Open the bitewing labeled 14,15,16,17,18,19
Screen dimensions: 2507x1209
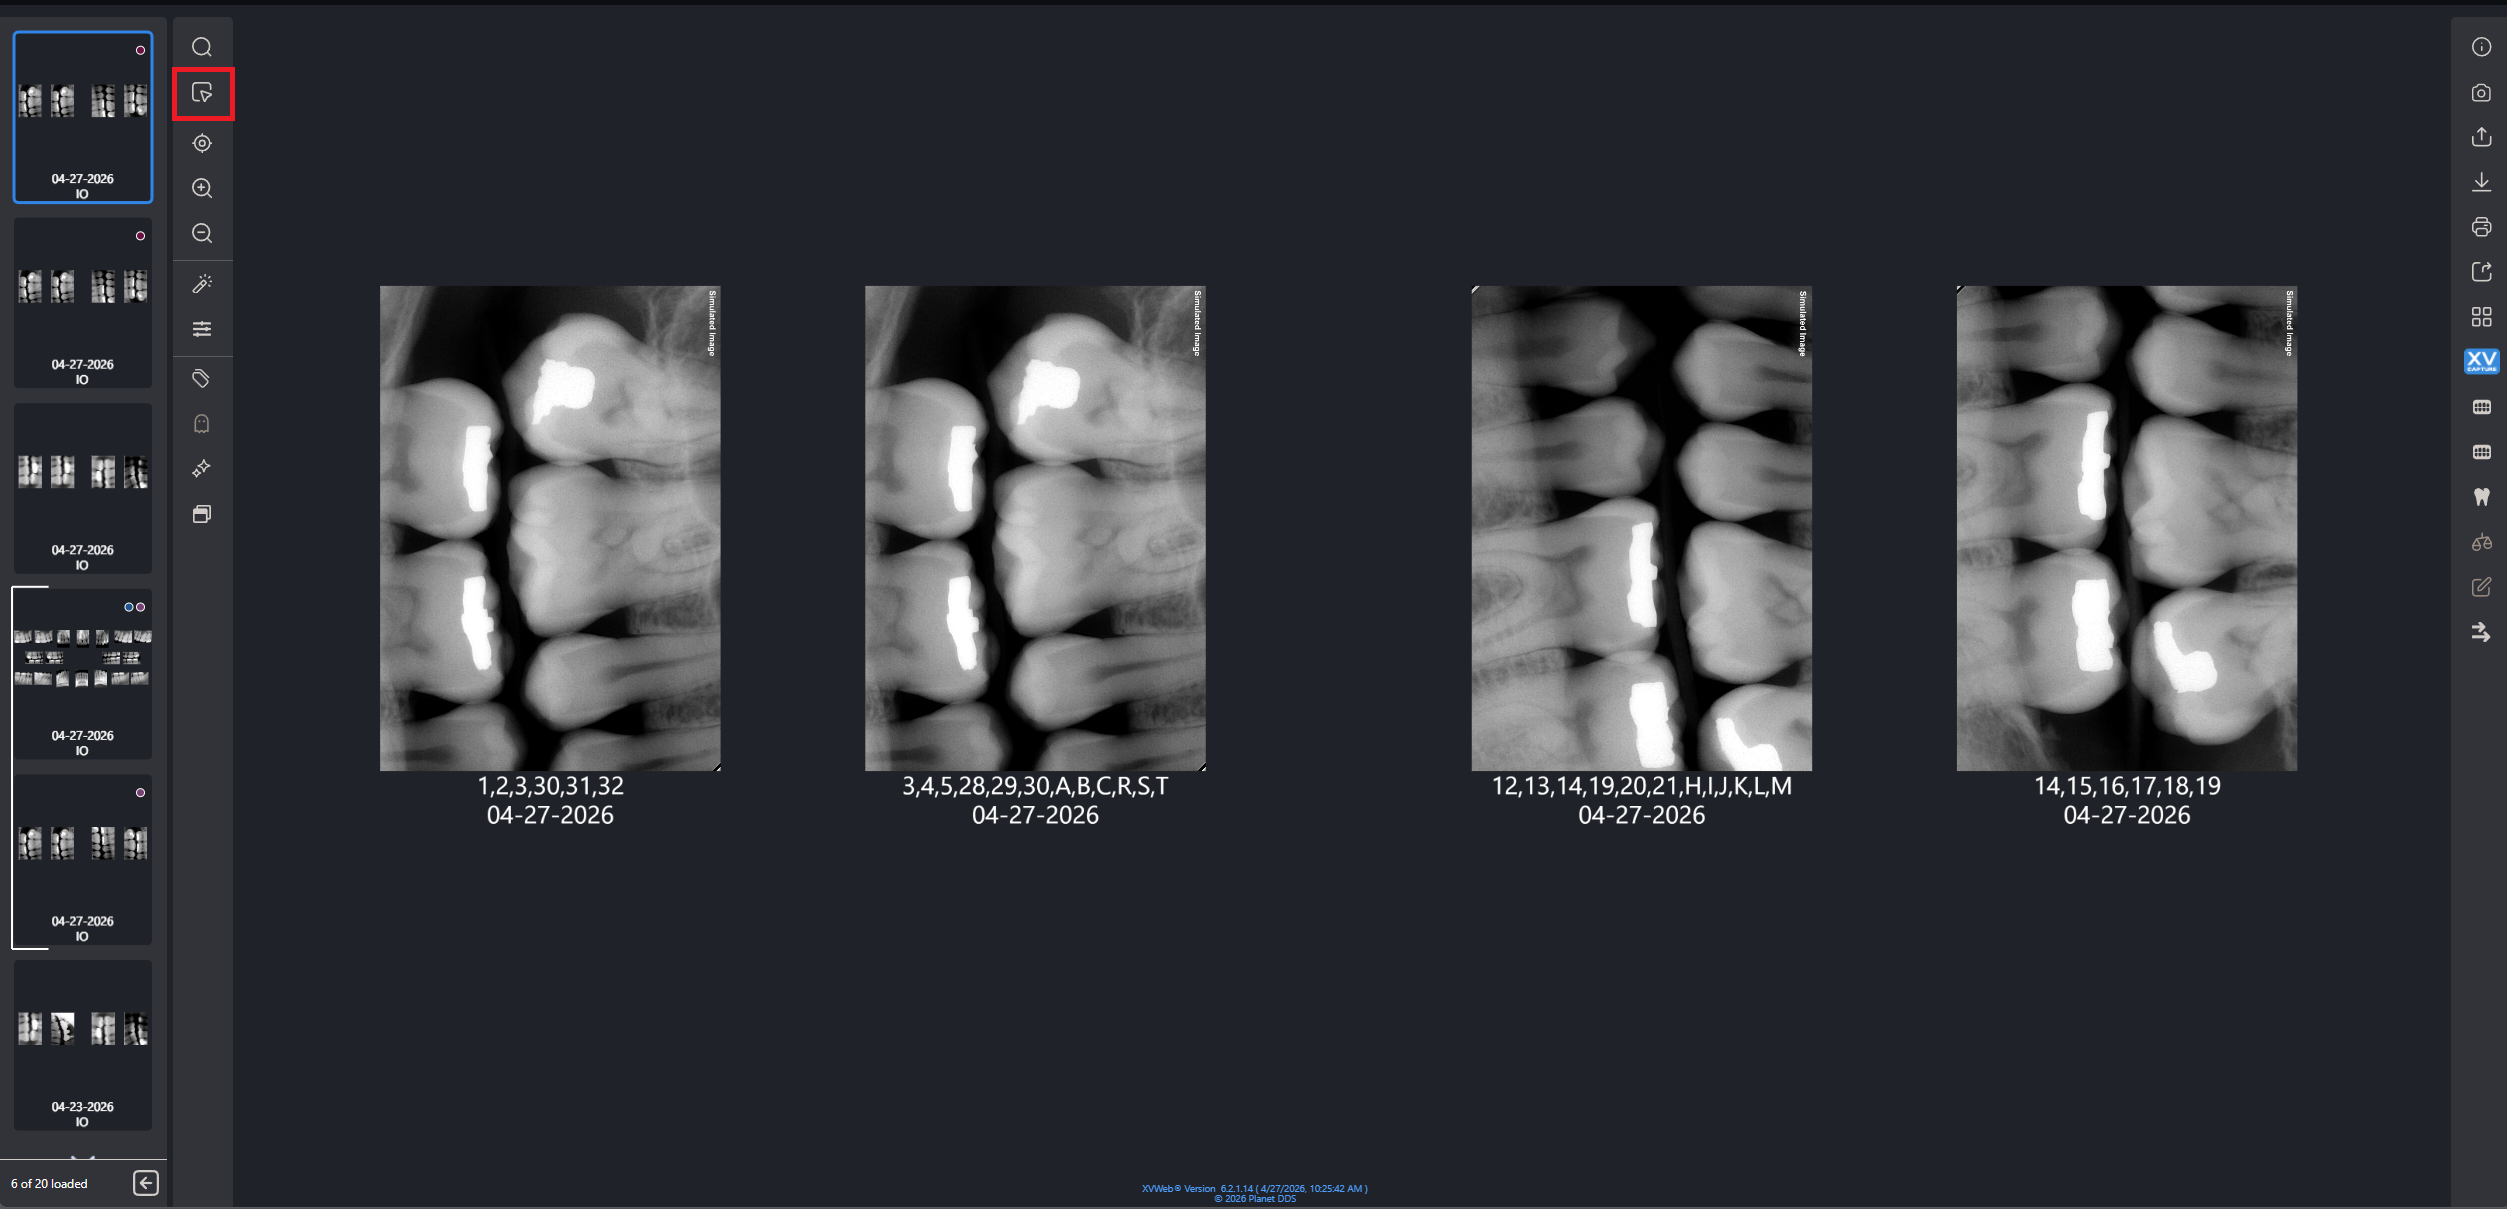coord(2127,528)
